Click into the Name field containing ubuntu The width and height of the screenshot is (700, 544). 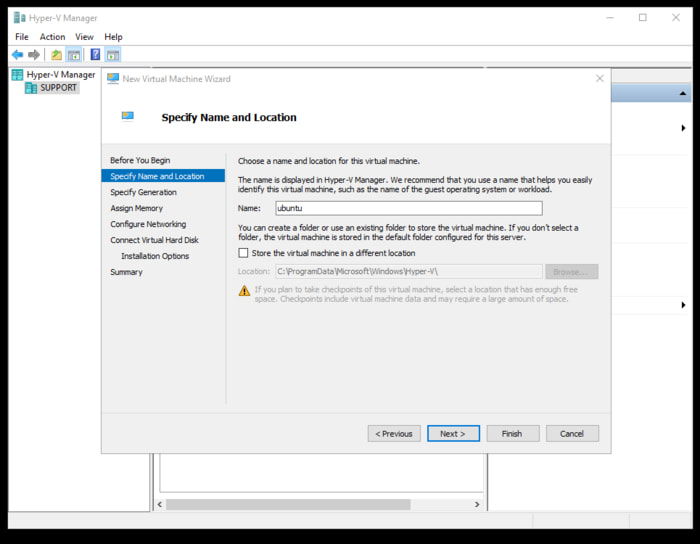(408, 208)
